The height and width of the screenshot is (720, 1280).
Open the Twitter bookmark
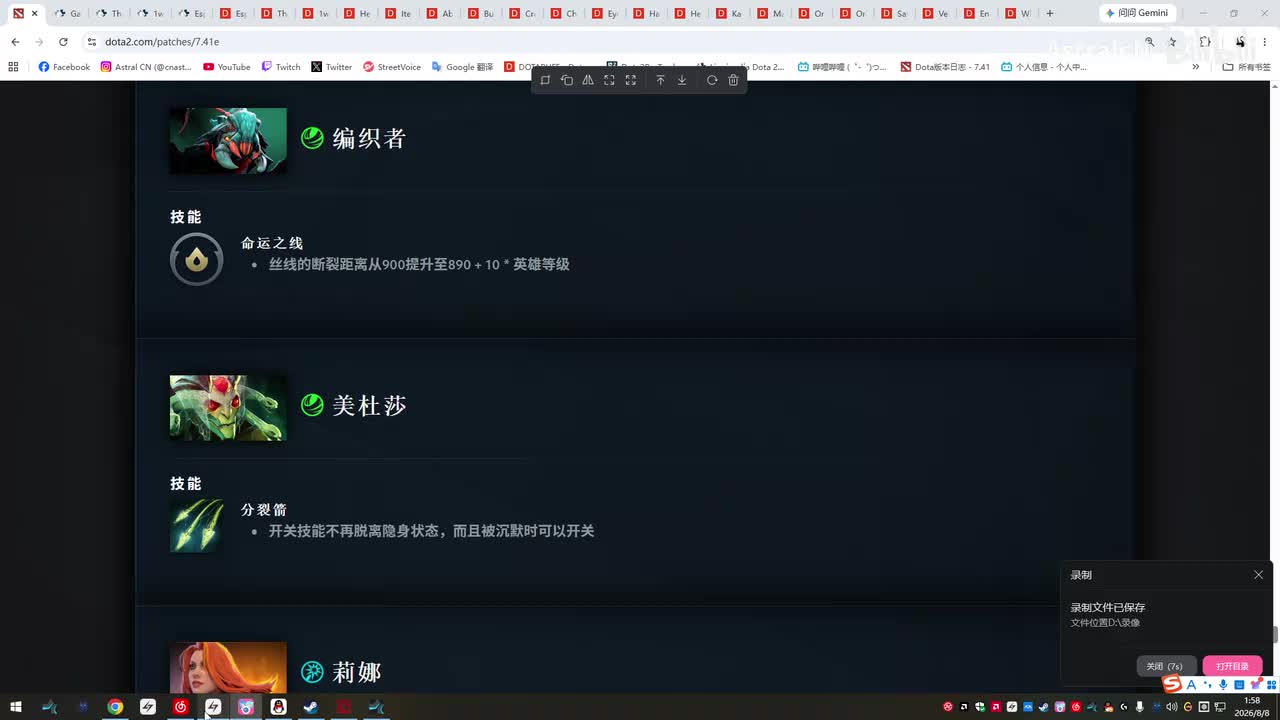coord(332,67)
